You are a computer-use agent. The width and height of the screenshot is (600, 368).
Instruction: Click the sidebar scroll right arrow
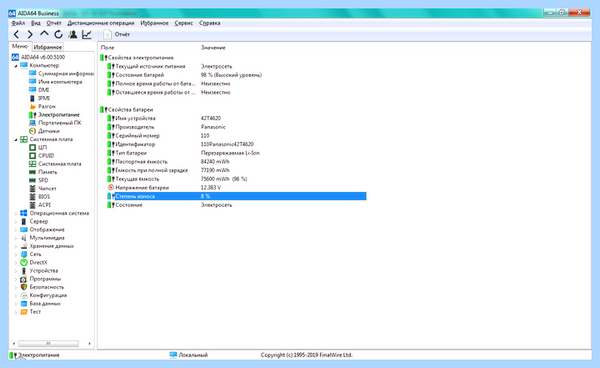89,344
